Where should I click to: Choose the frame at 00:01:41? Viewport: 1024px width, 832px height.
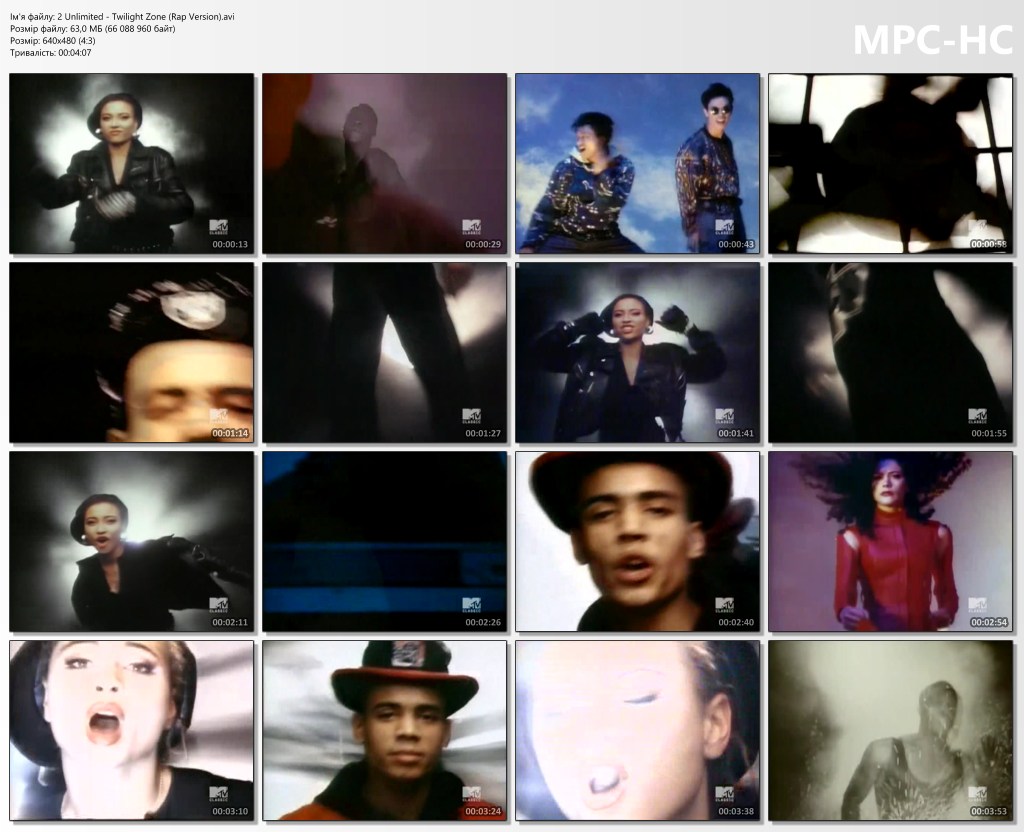[x=637, y=353]
